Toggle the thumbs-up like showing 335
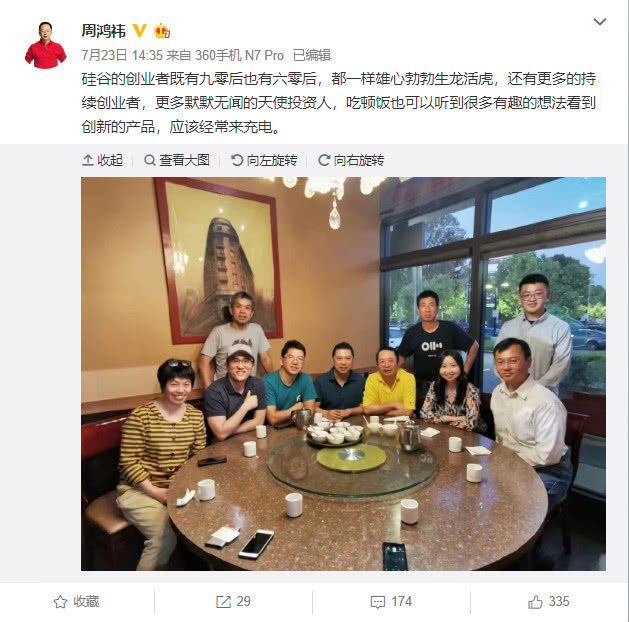The height and width of the screenshot is (622, 629). click(x=548, y=602)
